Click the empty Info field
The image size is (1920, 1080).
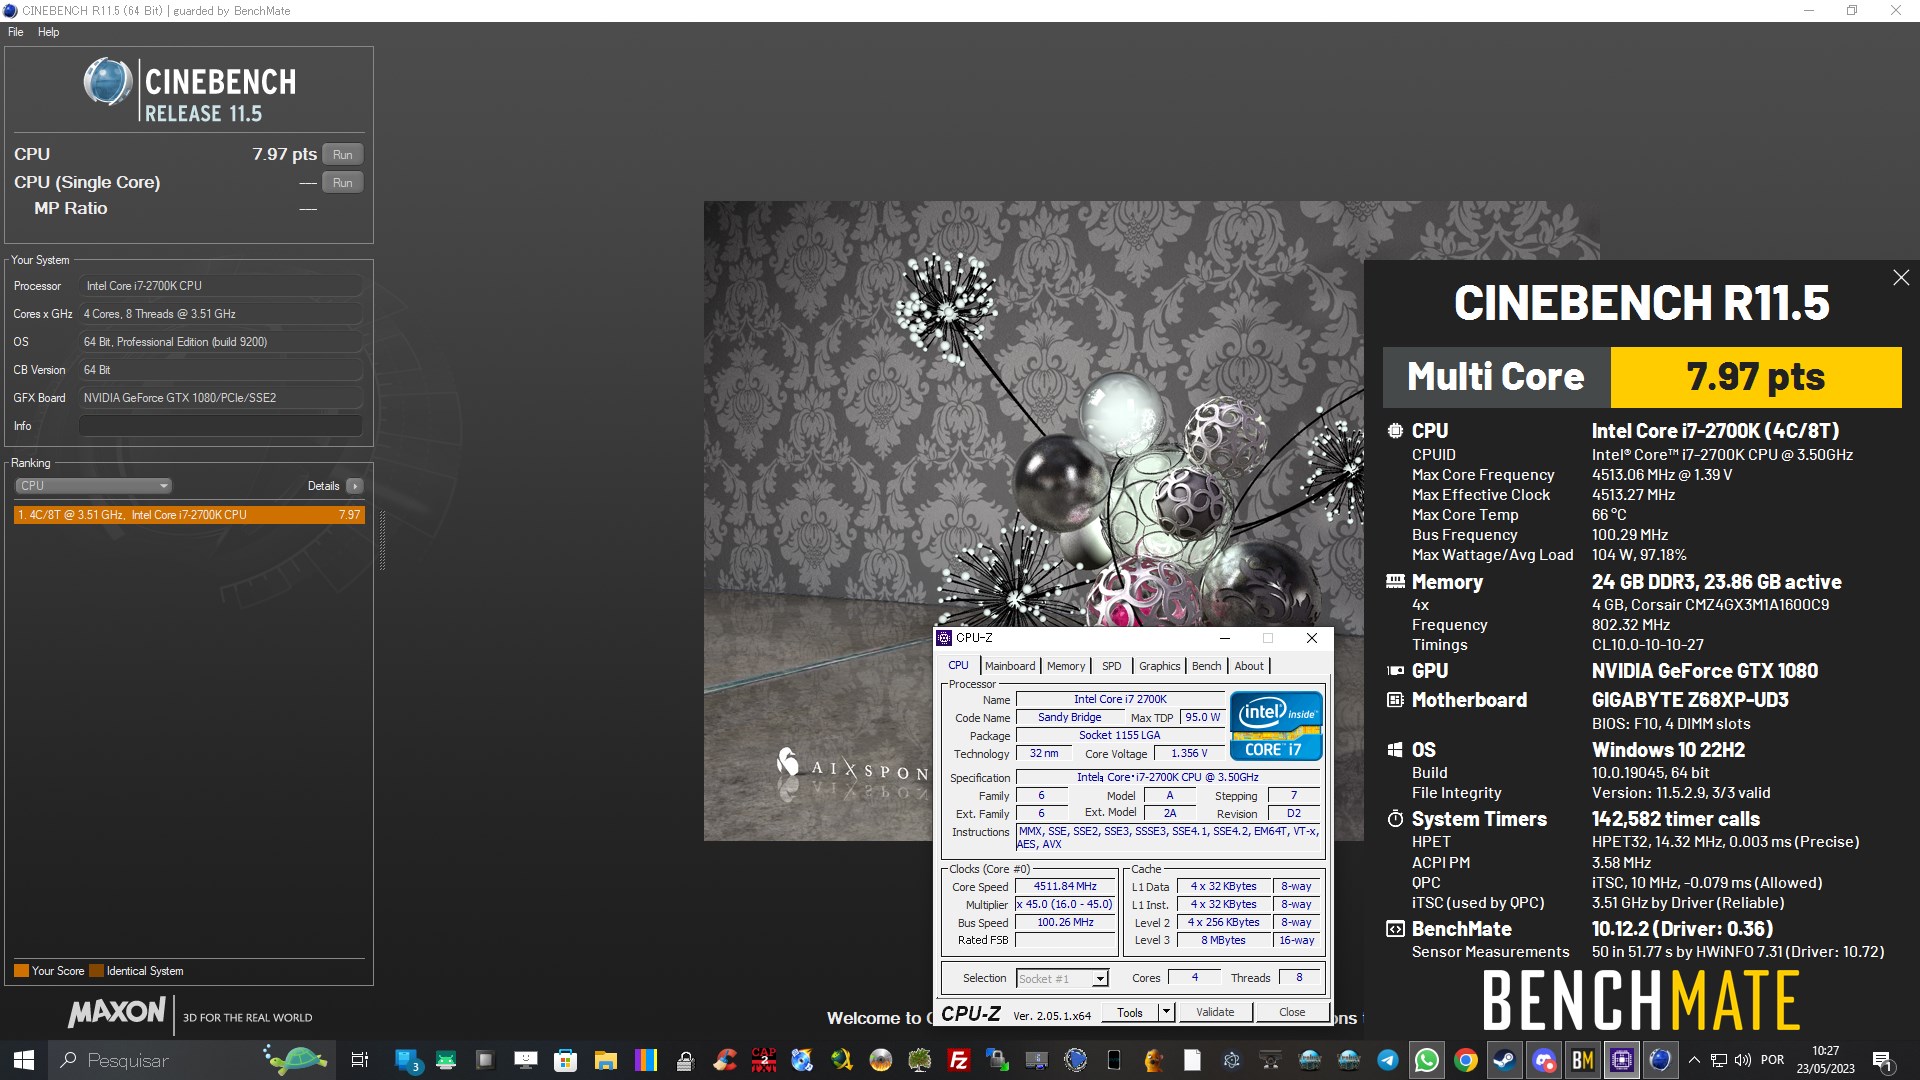(220, 426)
